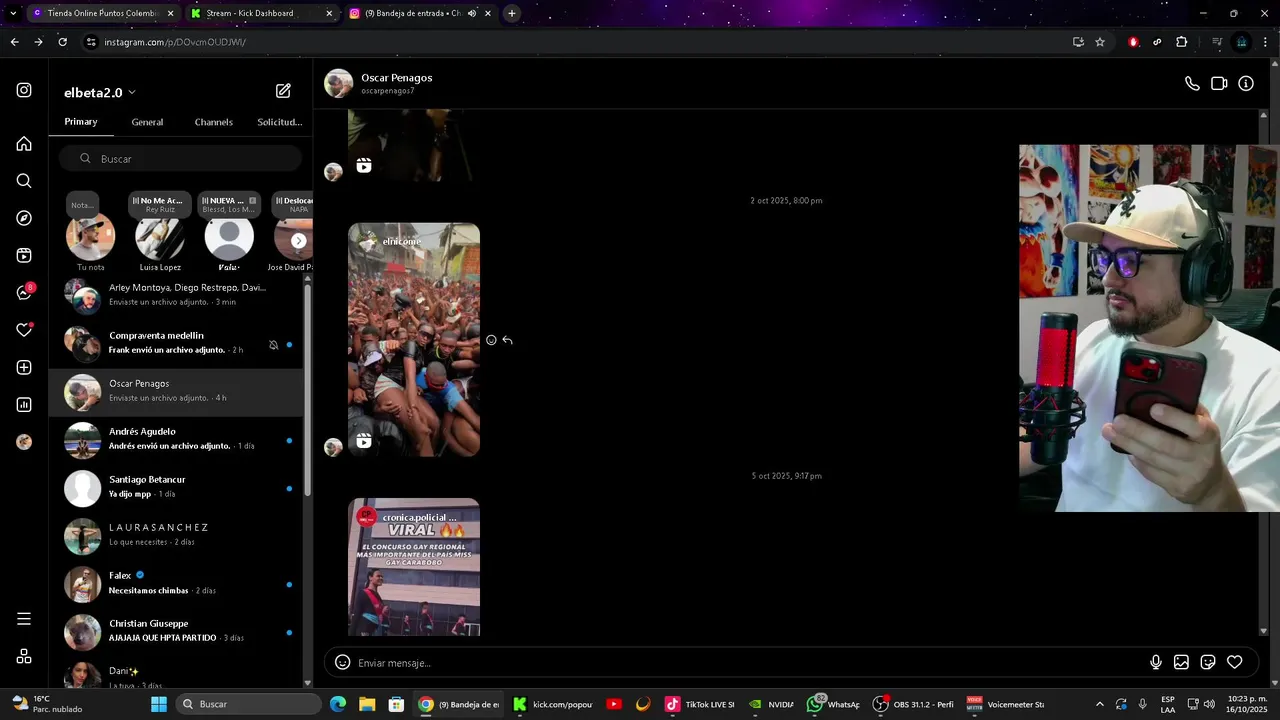Open the Meta apps grid icon in the sidebar
This screenshot has width=1280, height=720.
[24, 656]
